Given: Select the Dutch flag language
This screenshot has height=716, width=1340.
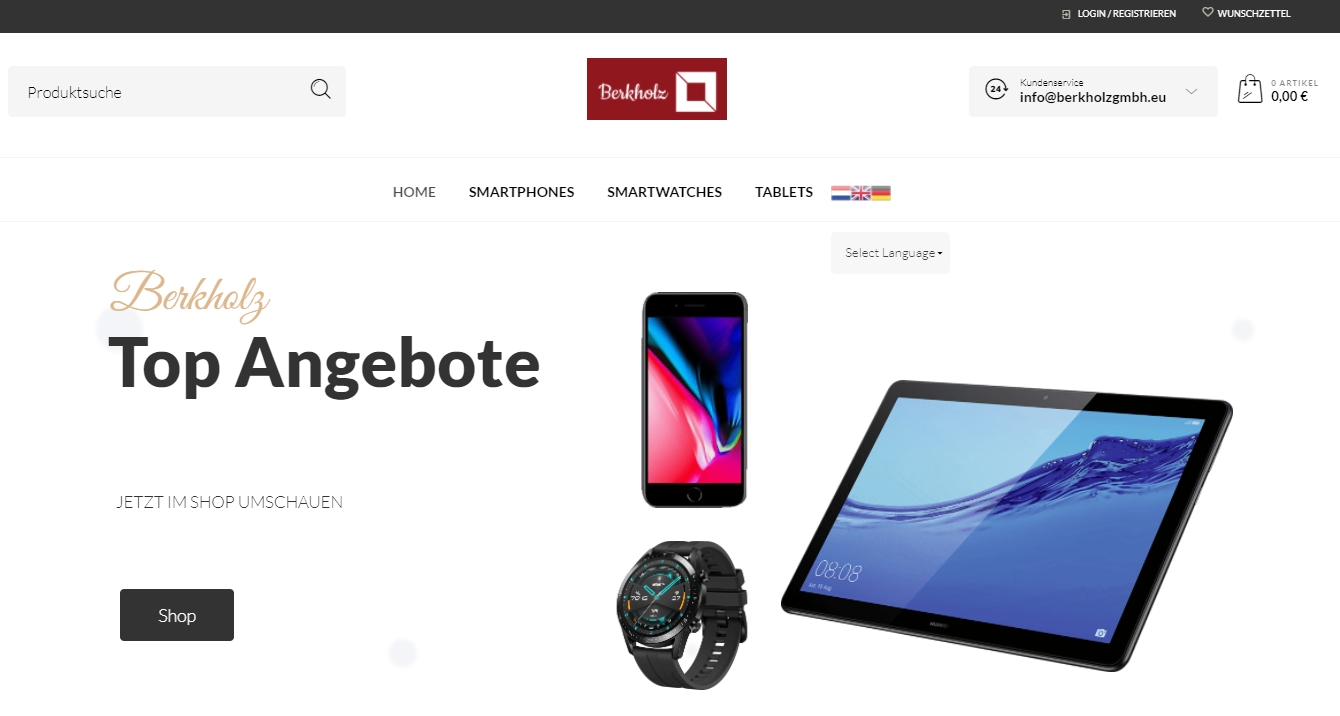Looking at the screenshot, I should [x=841, y=193].
